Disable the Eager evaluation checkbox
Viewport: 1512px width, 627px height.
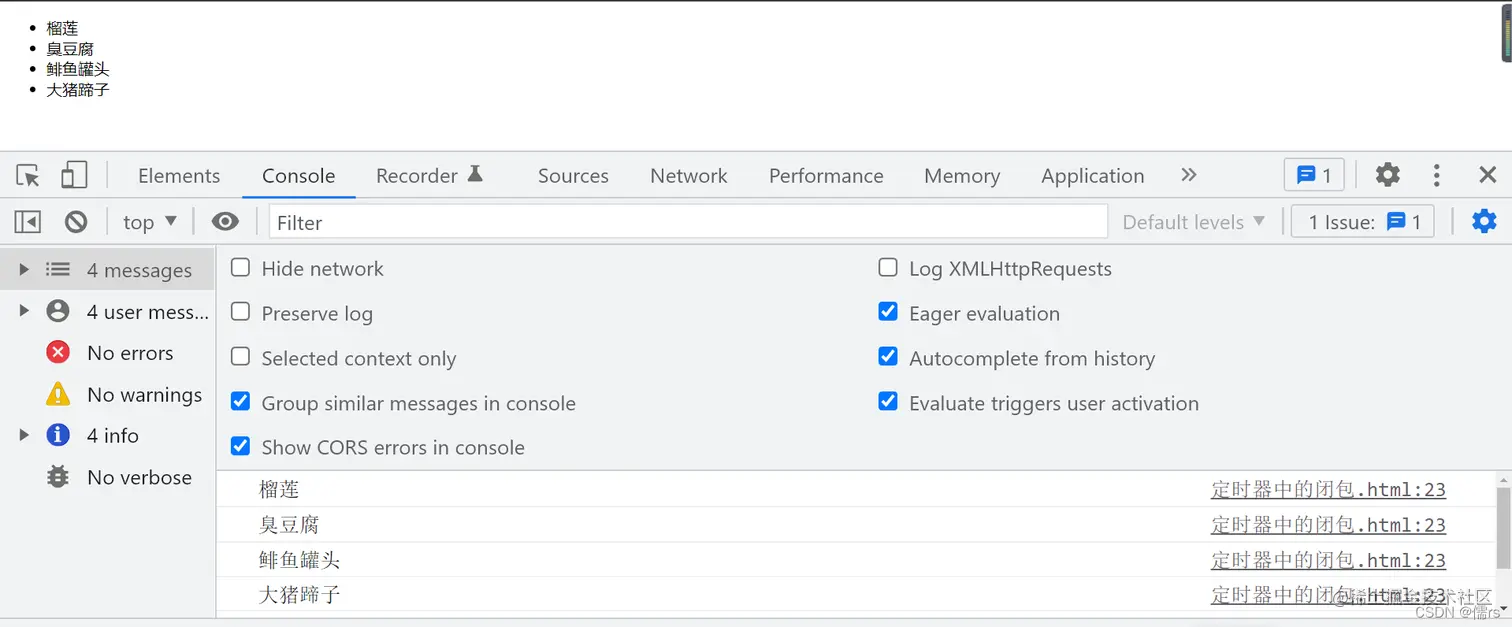click(x=888, y=312)
